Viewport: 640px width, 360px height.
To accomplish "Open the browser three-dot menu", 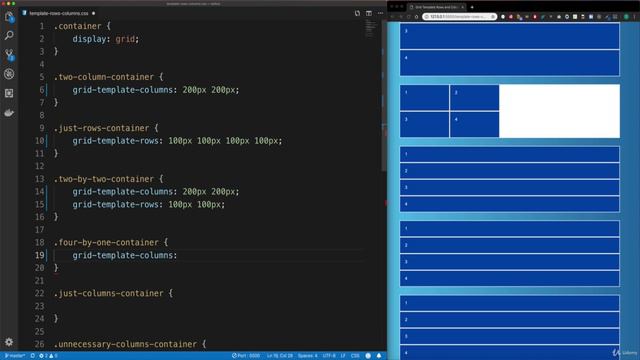I will click(635, 17).
